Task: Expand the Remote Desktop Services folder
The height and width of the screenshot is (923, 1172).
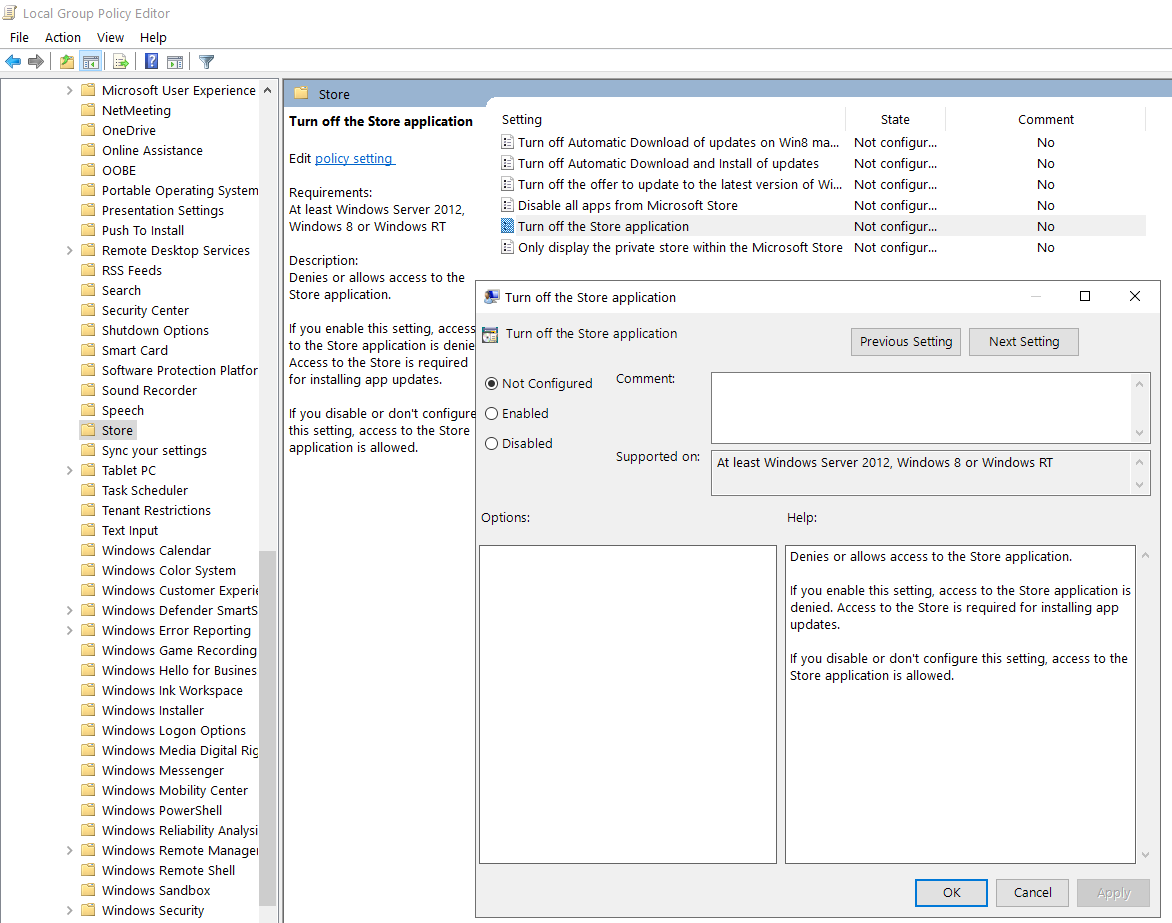Action: tap(69, 250)
